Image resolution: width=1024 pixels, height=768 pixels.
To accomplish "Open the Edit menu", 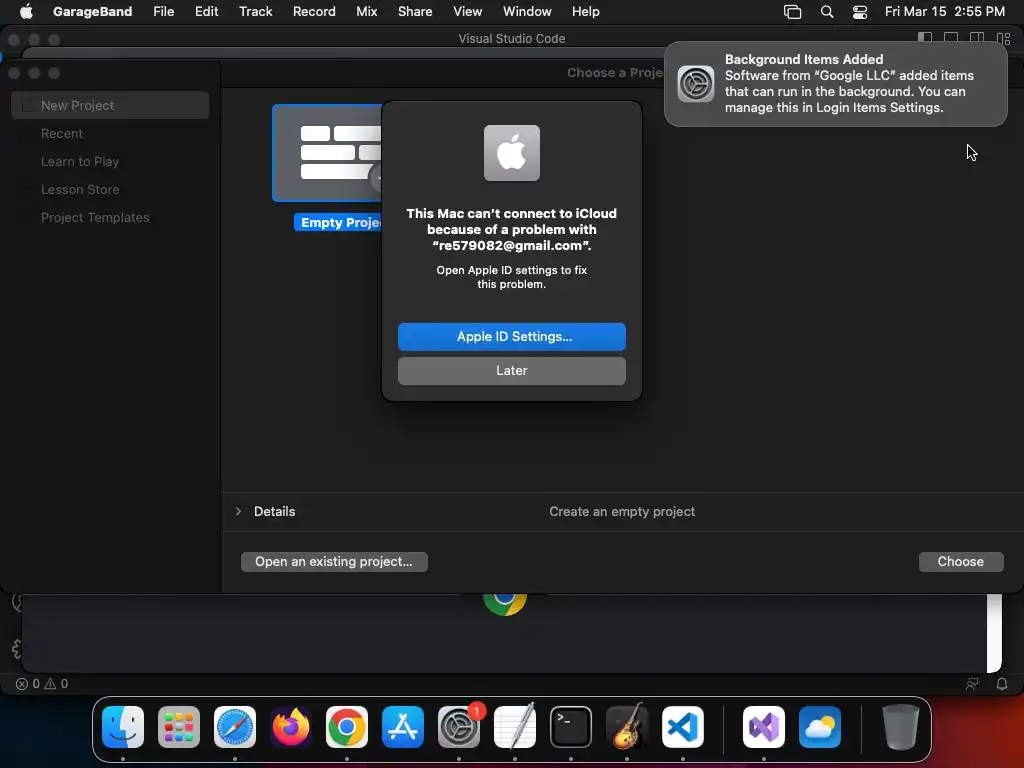I will click(206, 11).
